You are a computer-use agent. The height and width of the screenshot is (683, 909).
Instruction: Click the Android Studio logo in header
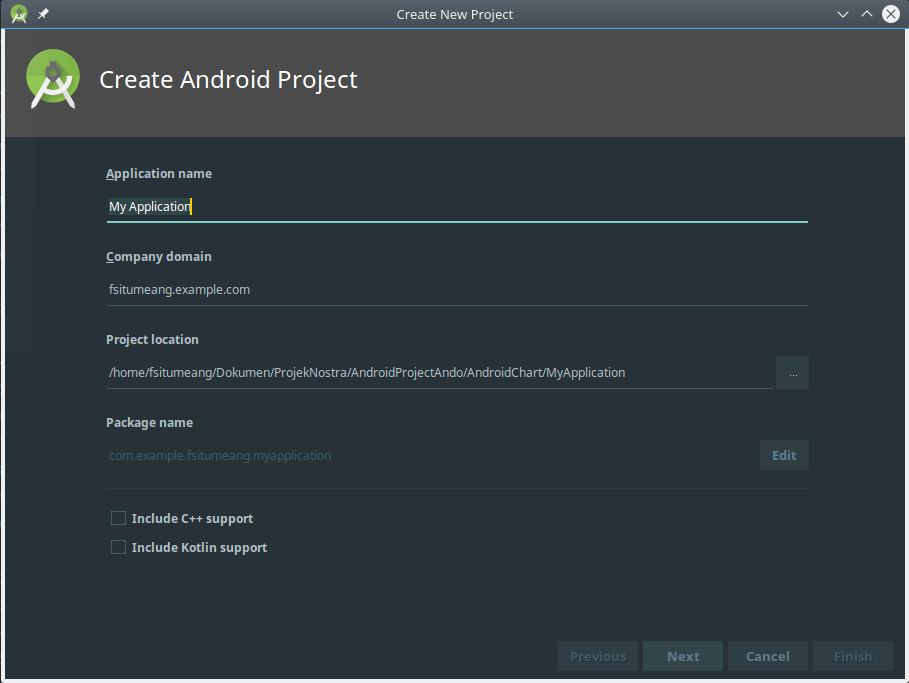54,80
